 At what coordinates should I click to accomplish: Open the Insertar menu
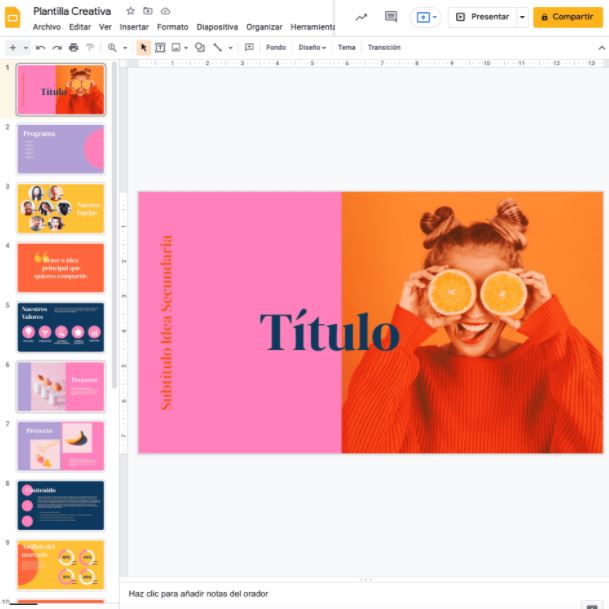[134, 27]
